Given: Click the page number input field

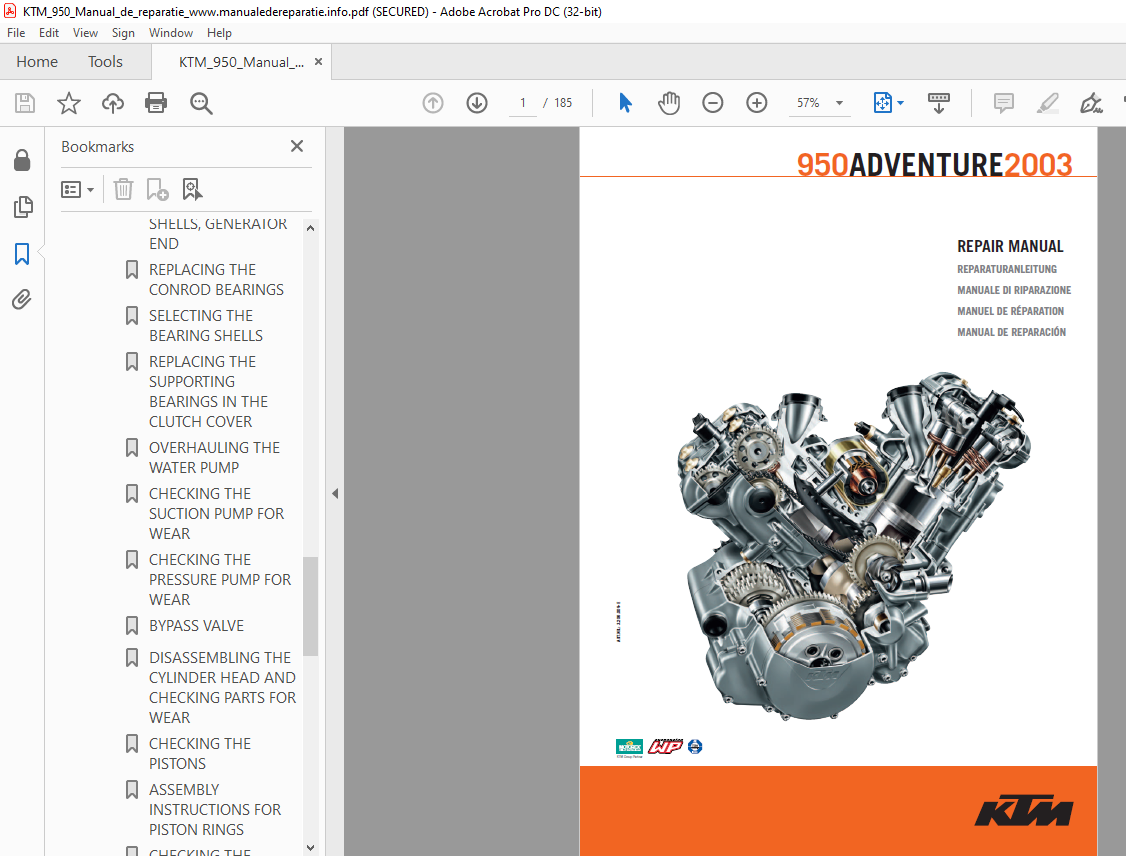Looking at the screenshot, I should click(x=523, y=103).
